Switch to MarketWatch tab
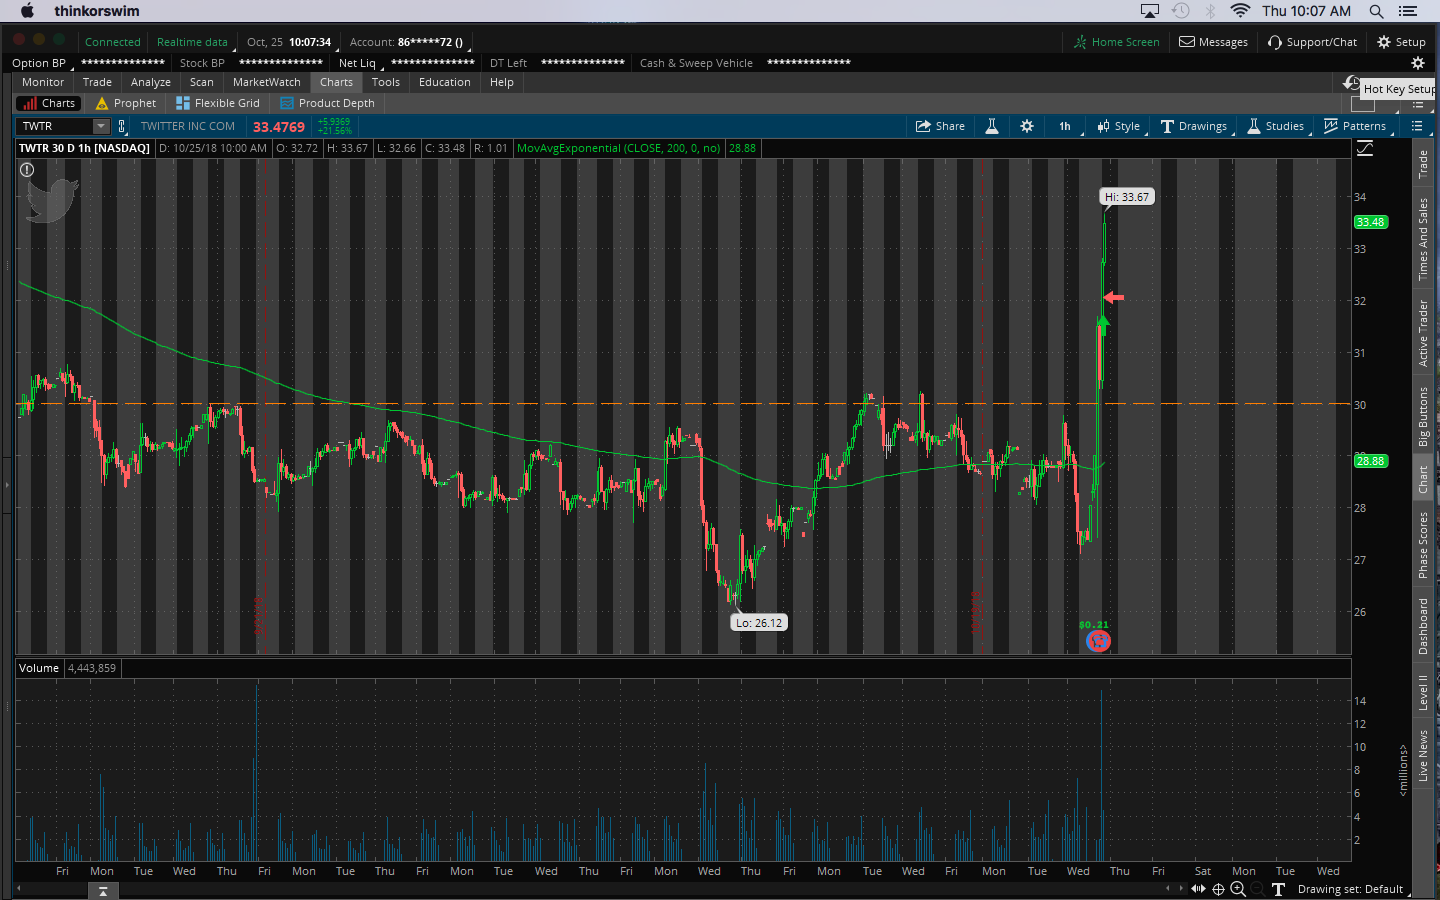 [267, 82]
